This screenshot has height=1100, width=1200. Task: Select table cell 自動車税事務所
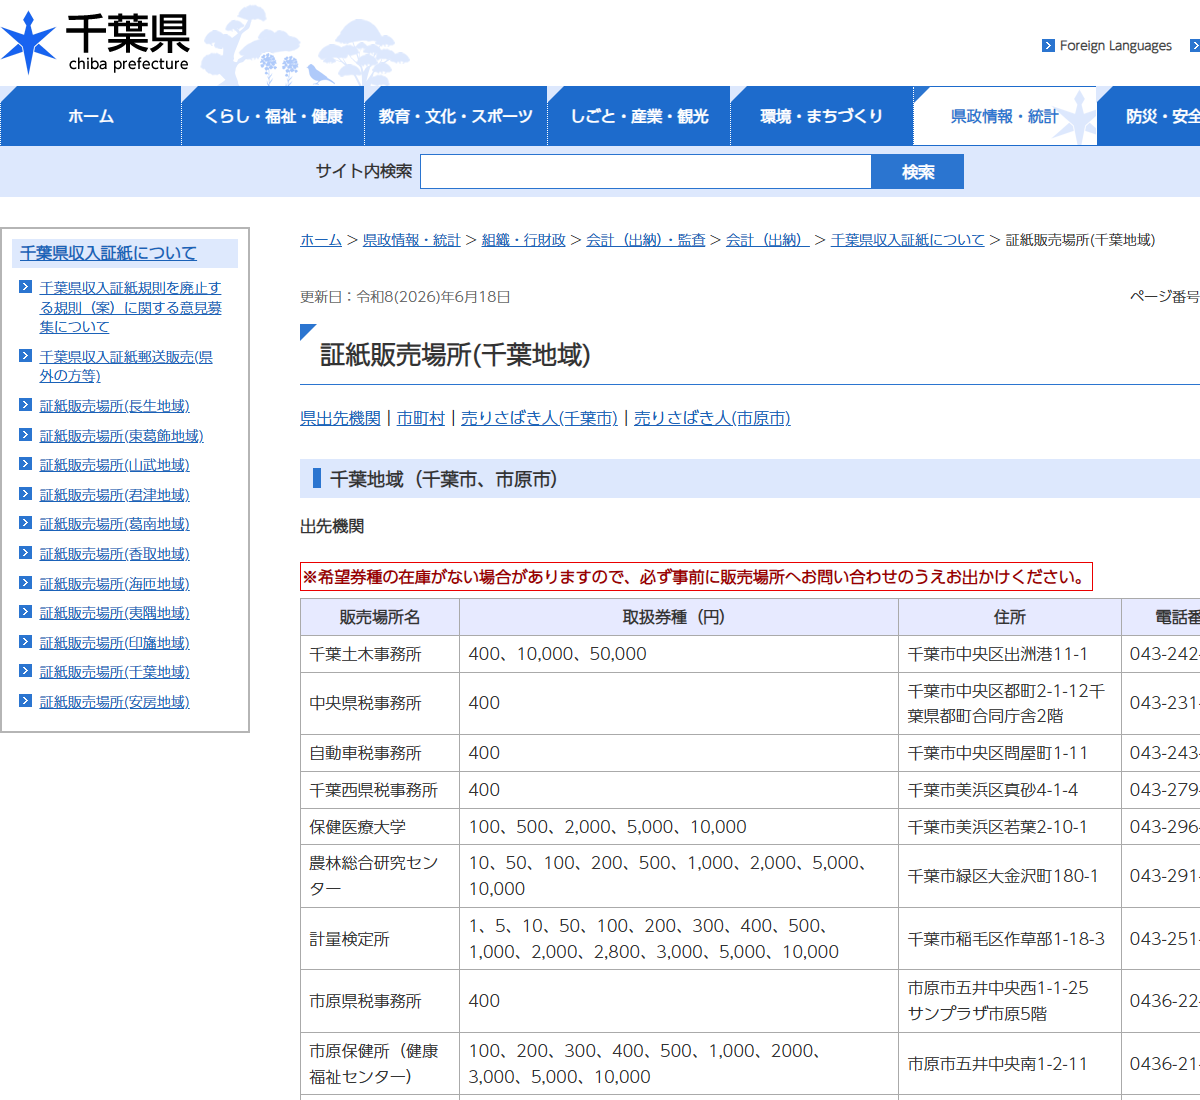(x=380, y=753)
